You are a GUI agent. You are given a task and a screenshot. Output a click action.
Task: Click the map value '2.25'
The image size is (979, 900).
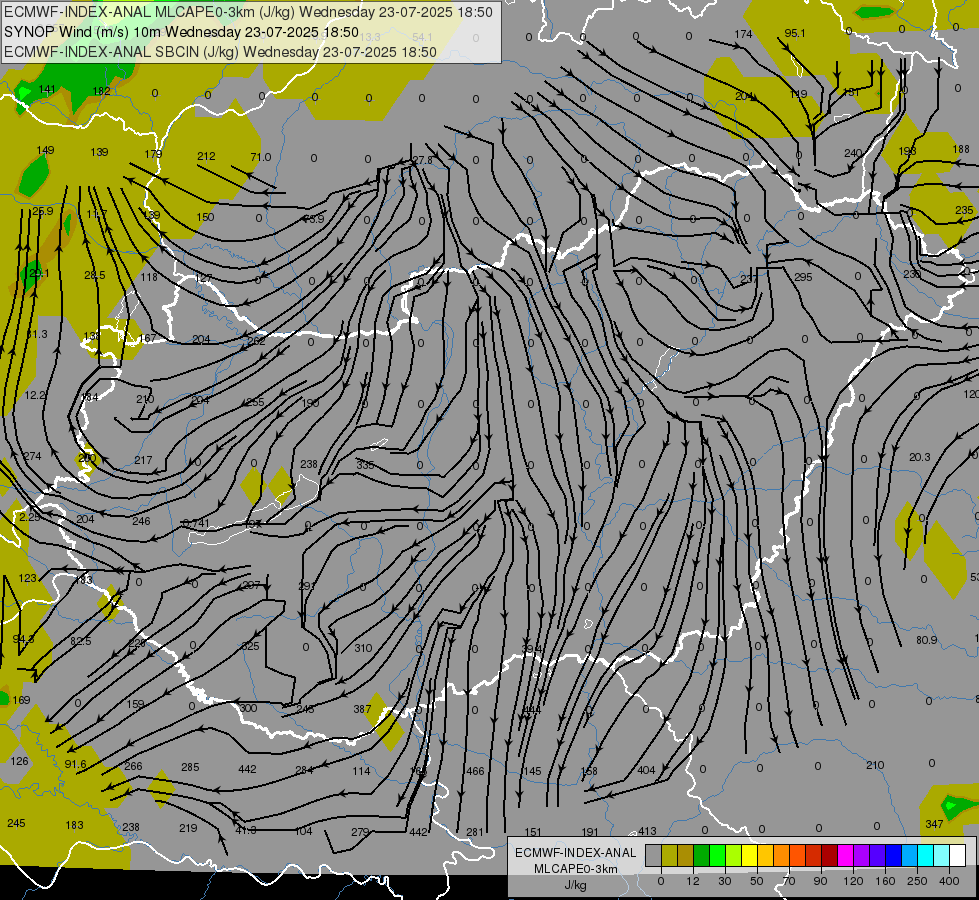[29, 517]
